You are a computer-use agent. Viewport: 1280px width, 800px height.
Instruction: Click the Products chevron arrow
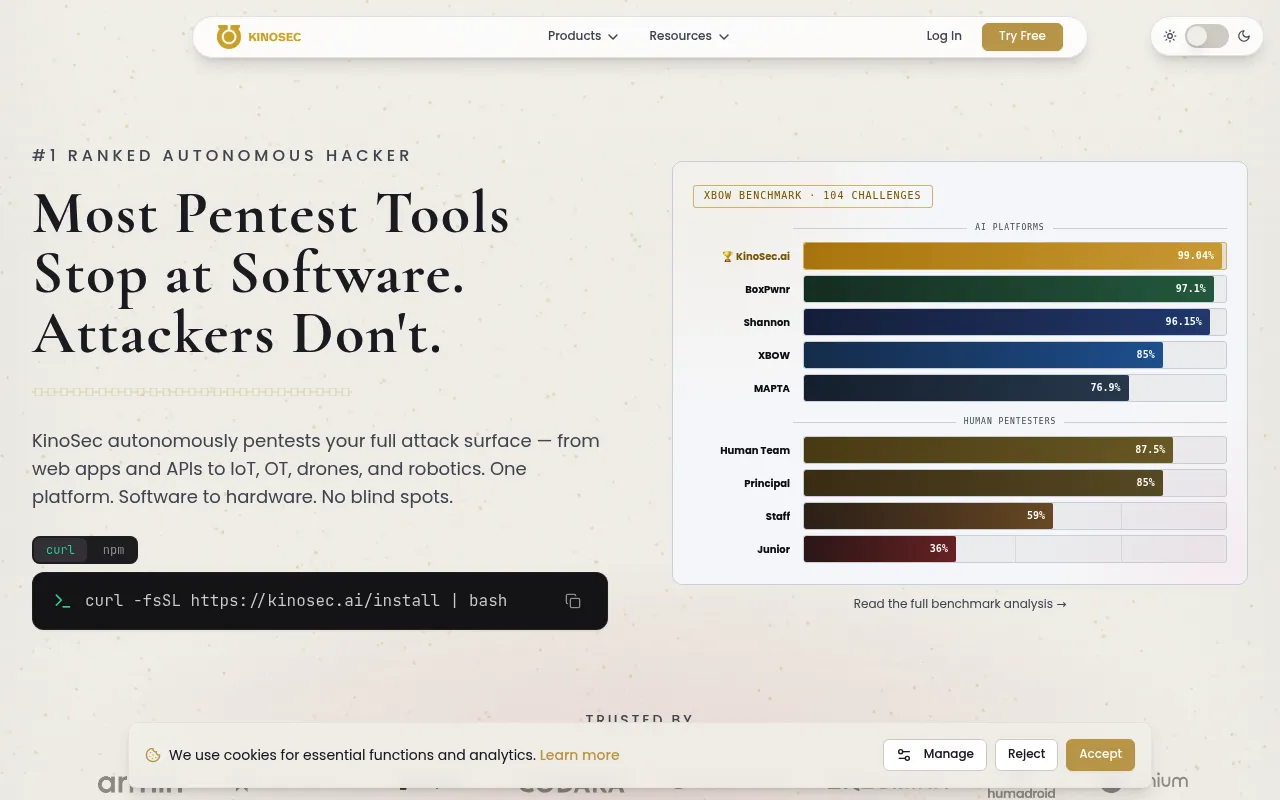[613, 37]
